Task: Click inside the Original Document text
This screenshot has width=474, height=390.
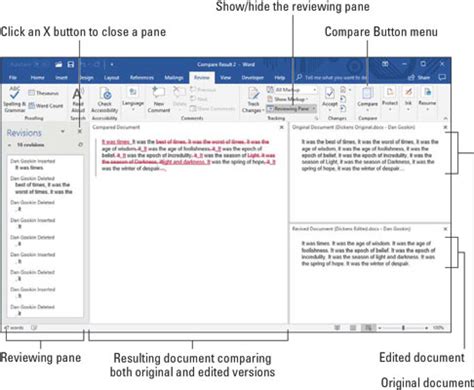Action: 370,155
